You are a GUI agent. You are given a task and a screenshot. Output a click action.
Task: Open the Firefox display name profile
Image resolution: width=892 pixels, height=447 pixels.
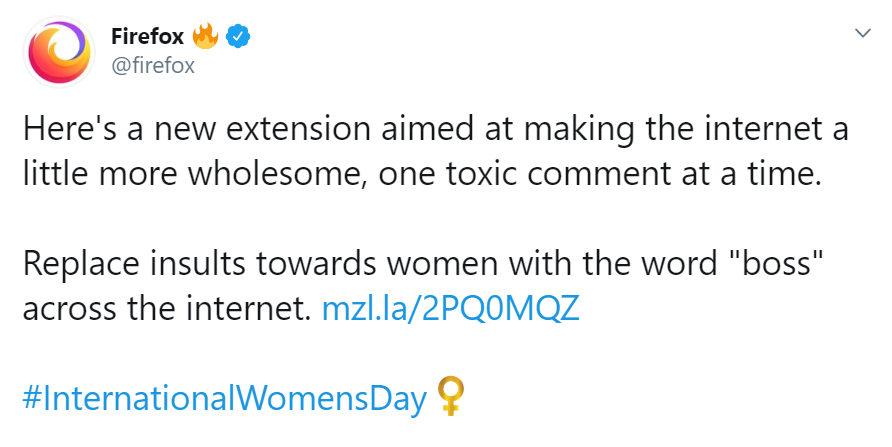point(147,36)
